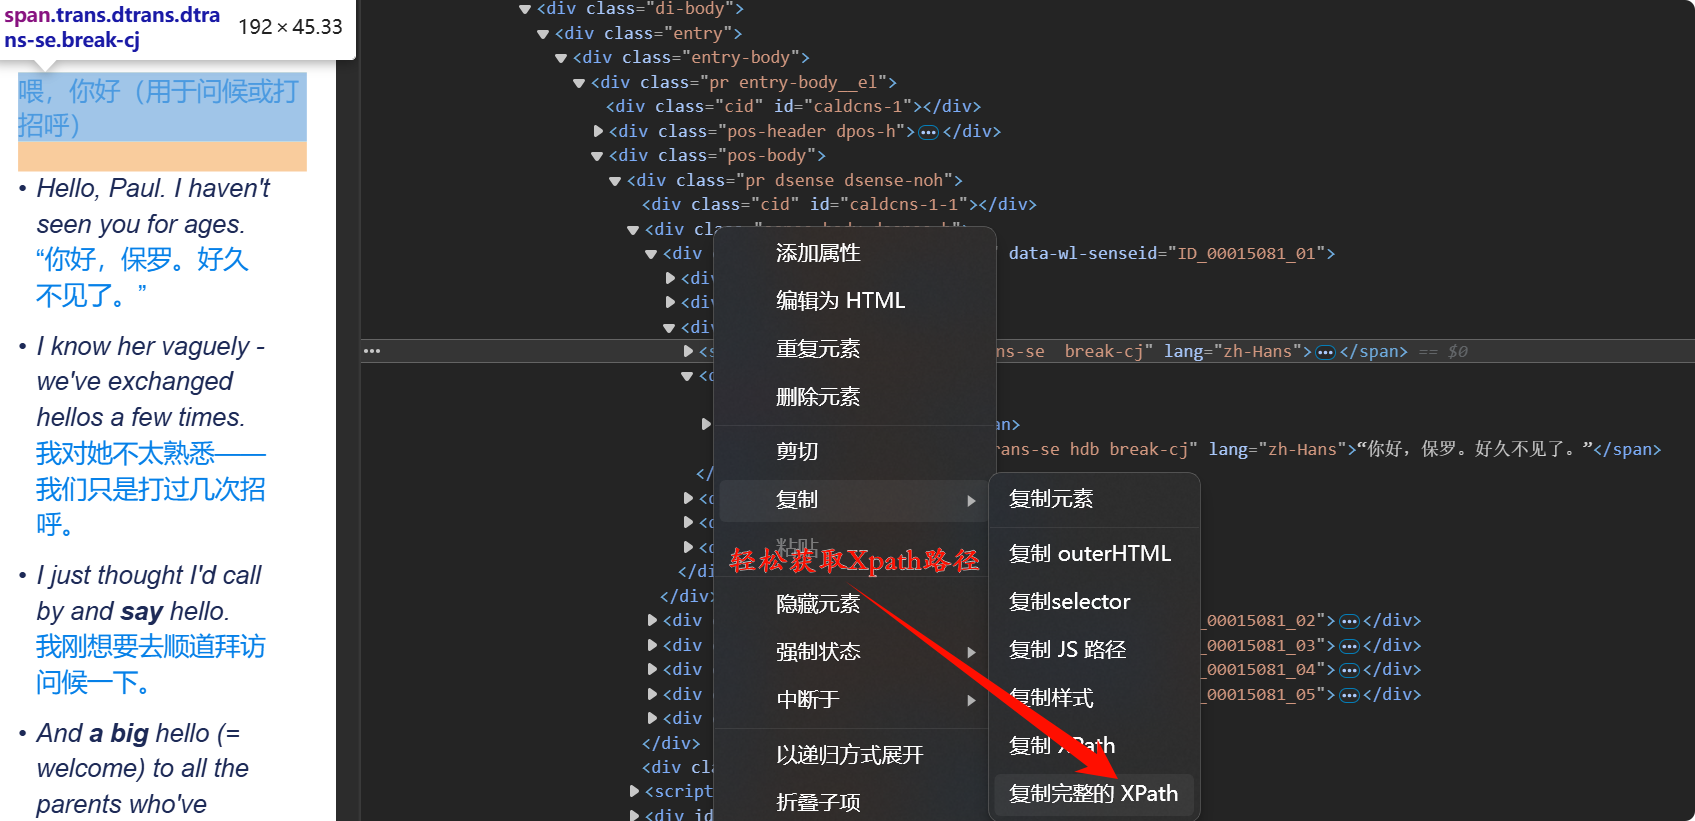Screen dimensions: 1695x821
Task: Click the blue translation 我刚想要去顺道拜访问候一下
Action: 150,664
